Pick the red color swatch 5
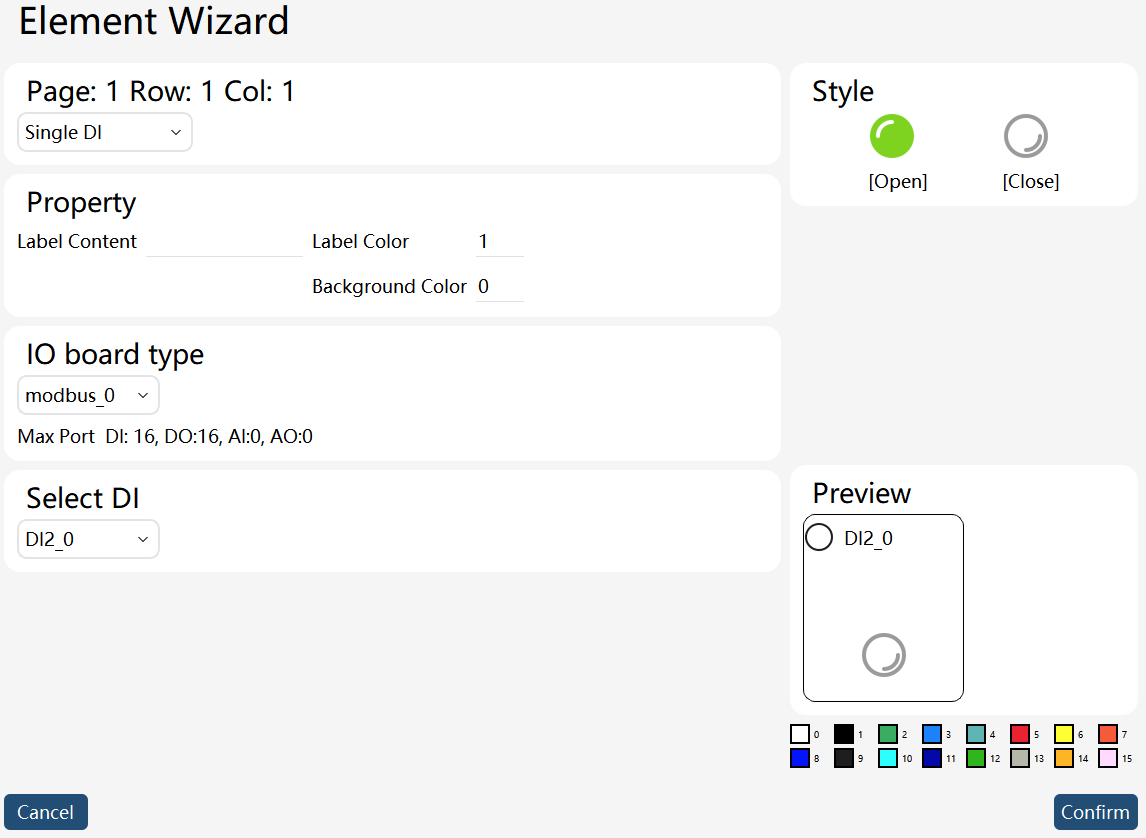The image size is (1146, 838). [1020, 734]
